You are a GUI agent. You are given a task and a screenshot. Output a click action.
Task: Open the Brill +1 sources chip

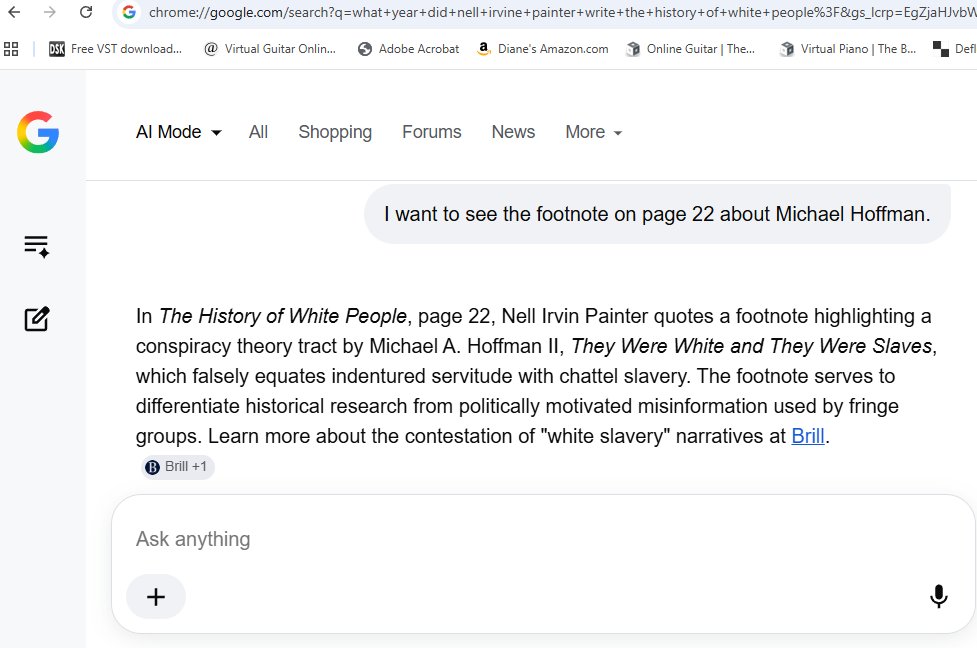click(178, 467)
